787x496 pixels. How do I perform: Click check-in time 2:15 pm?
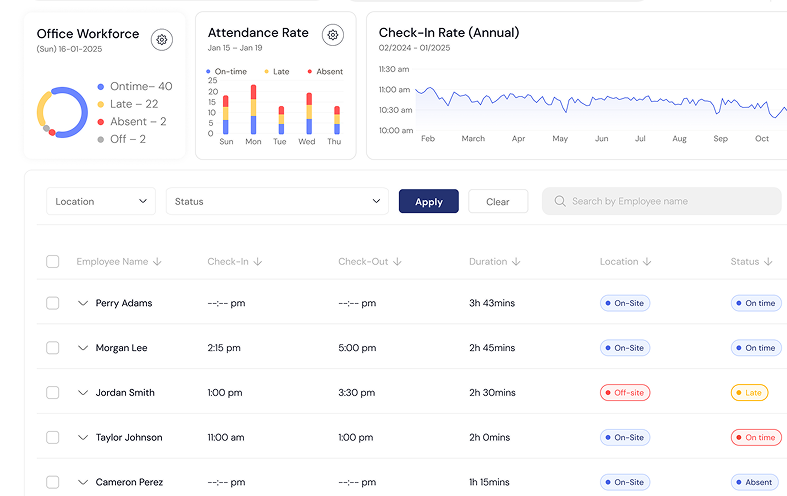224,348
